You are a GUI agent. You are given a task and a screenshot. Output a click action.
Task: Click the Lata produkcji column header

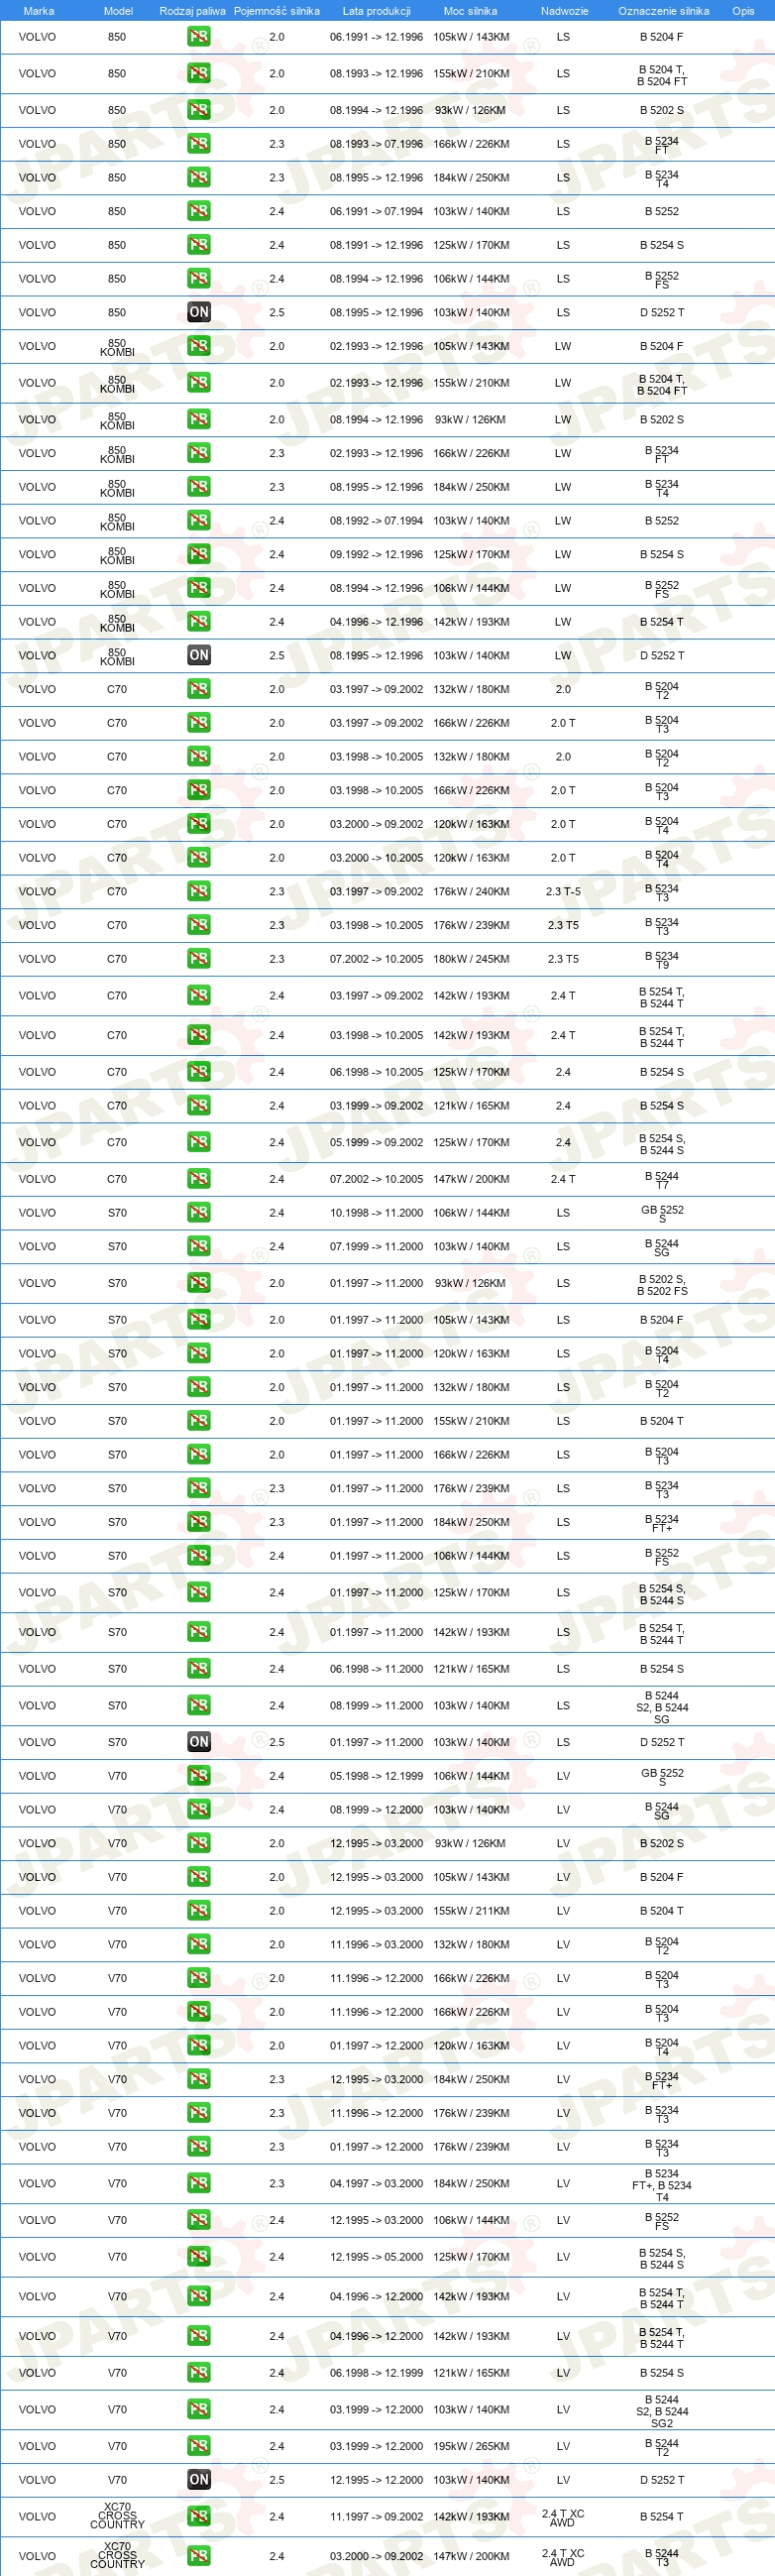tap(376, 11)
